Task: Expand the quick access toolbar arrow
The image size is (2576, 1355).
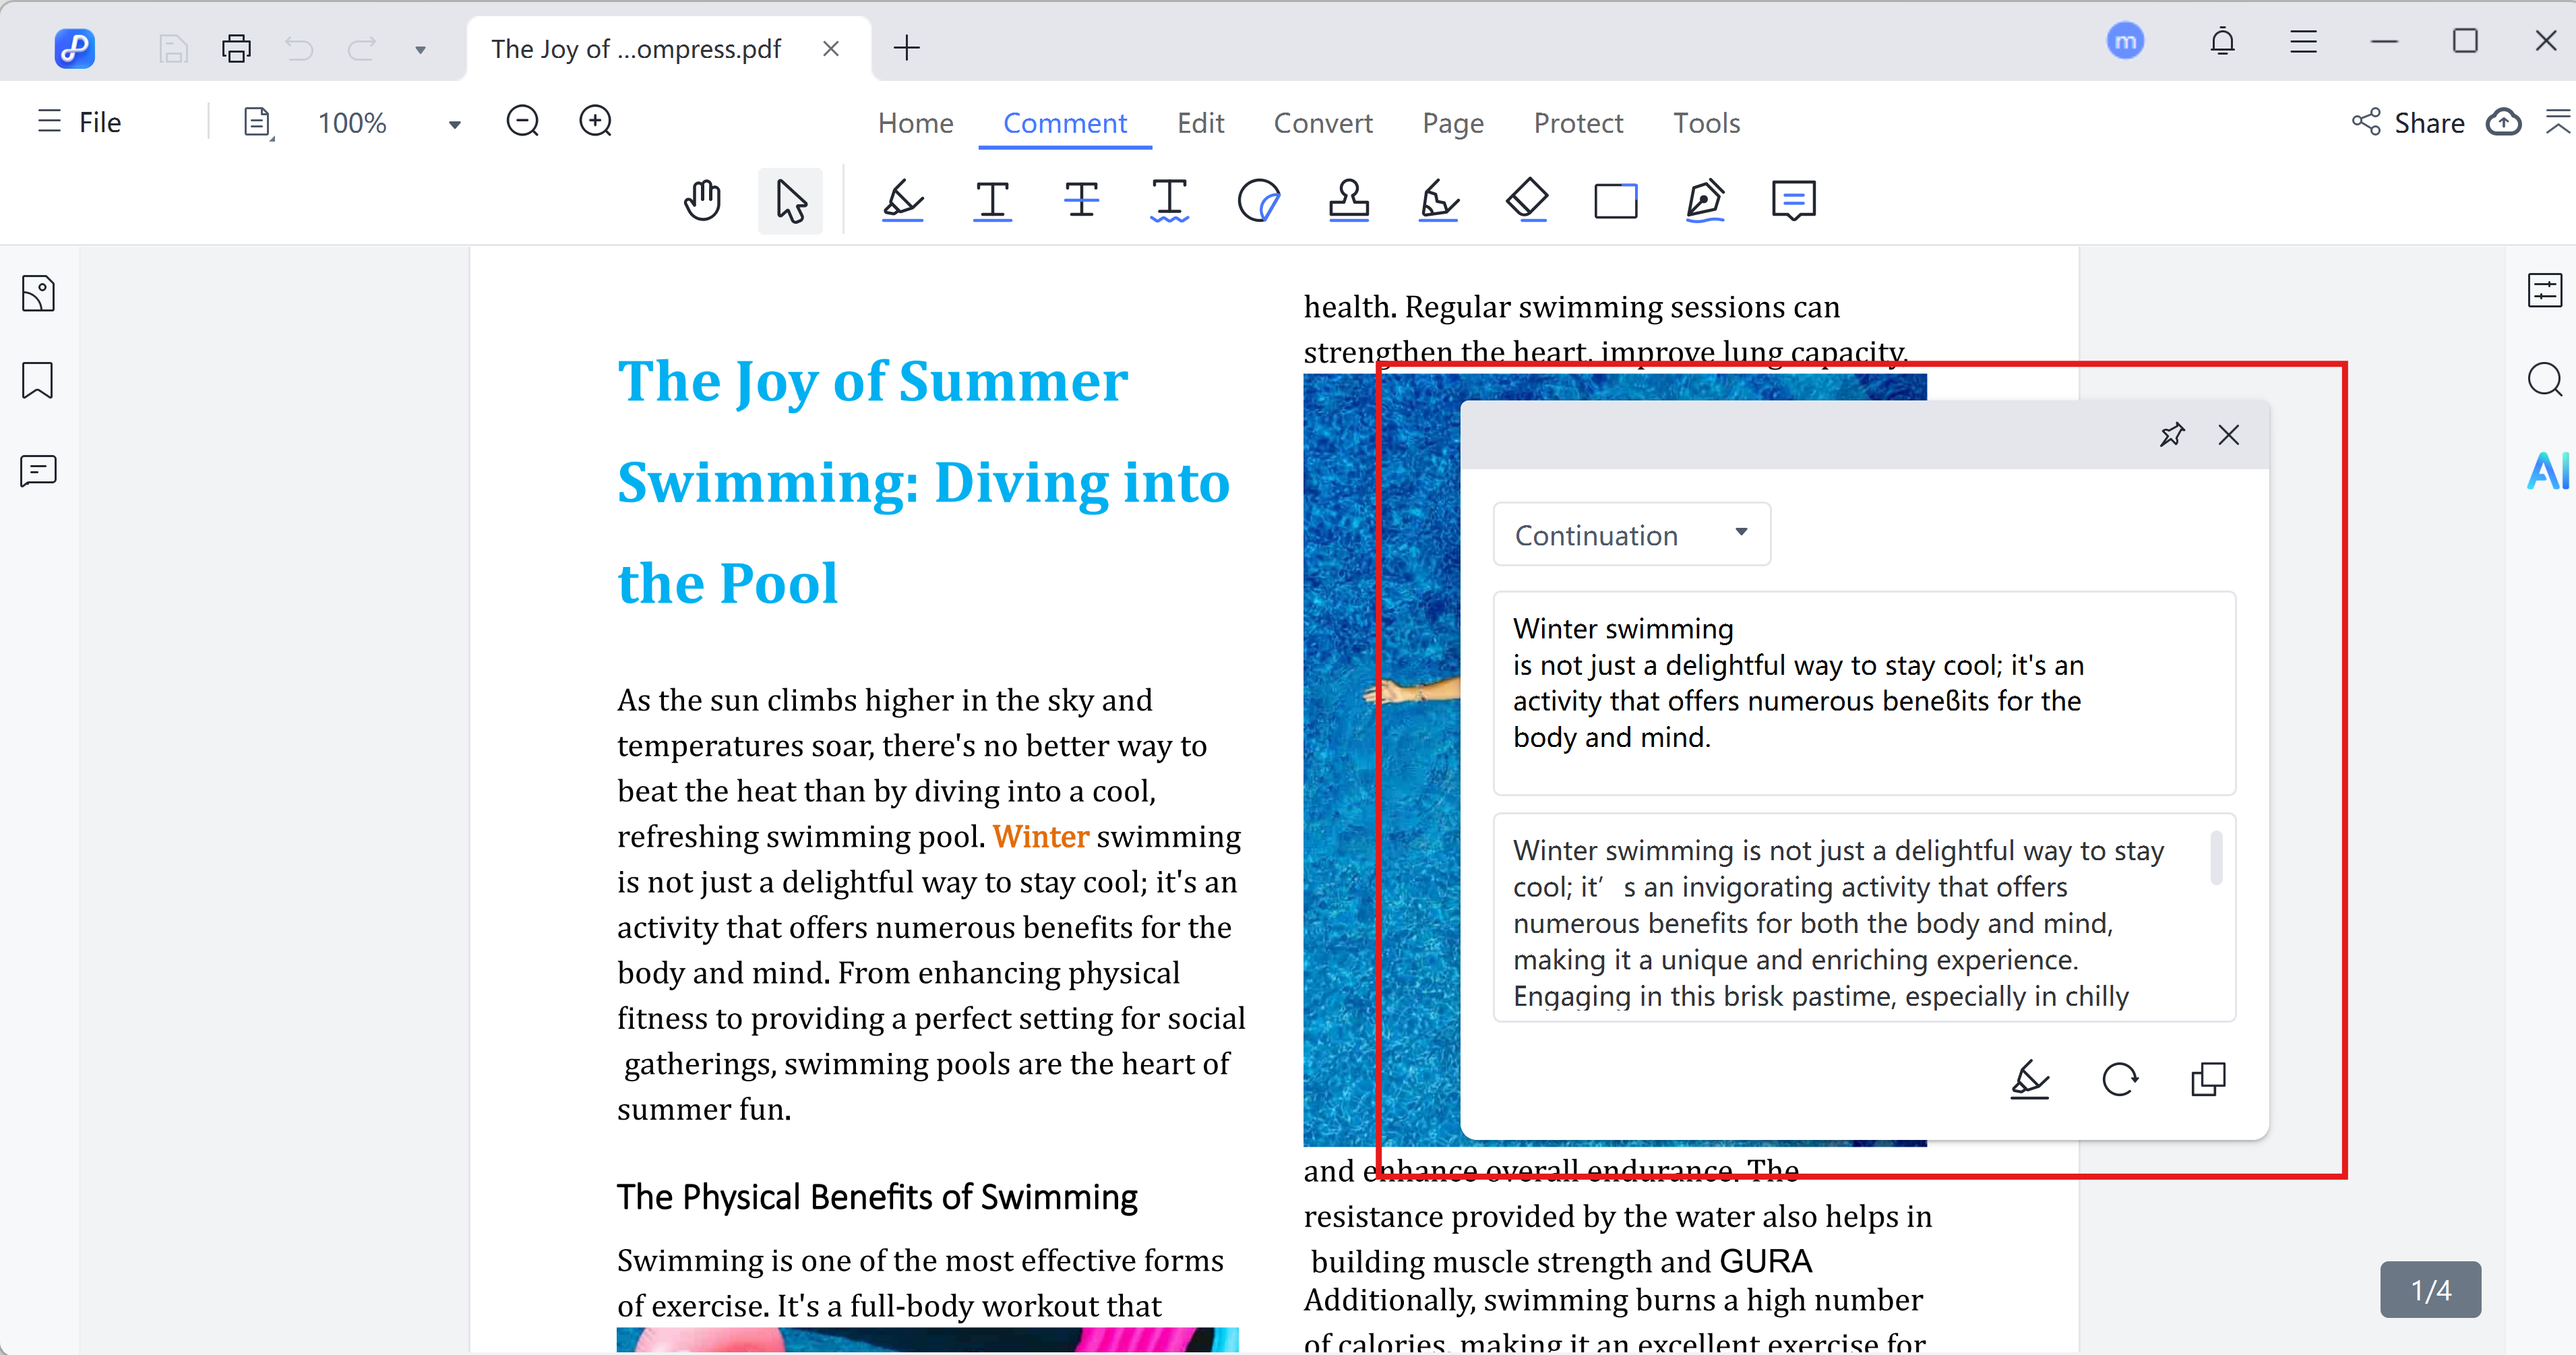Action: pos(420,49)
